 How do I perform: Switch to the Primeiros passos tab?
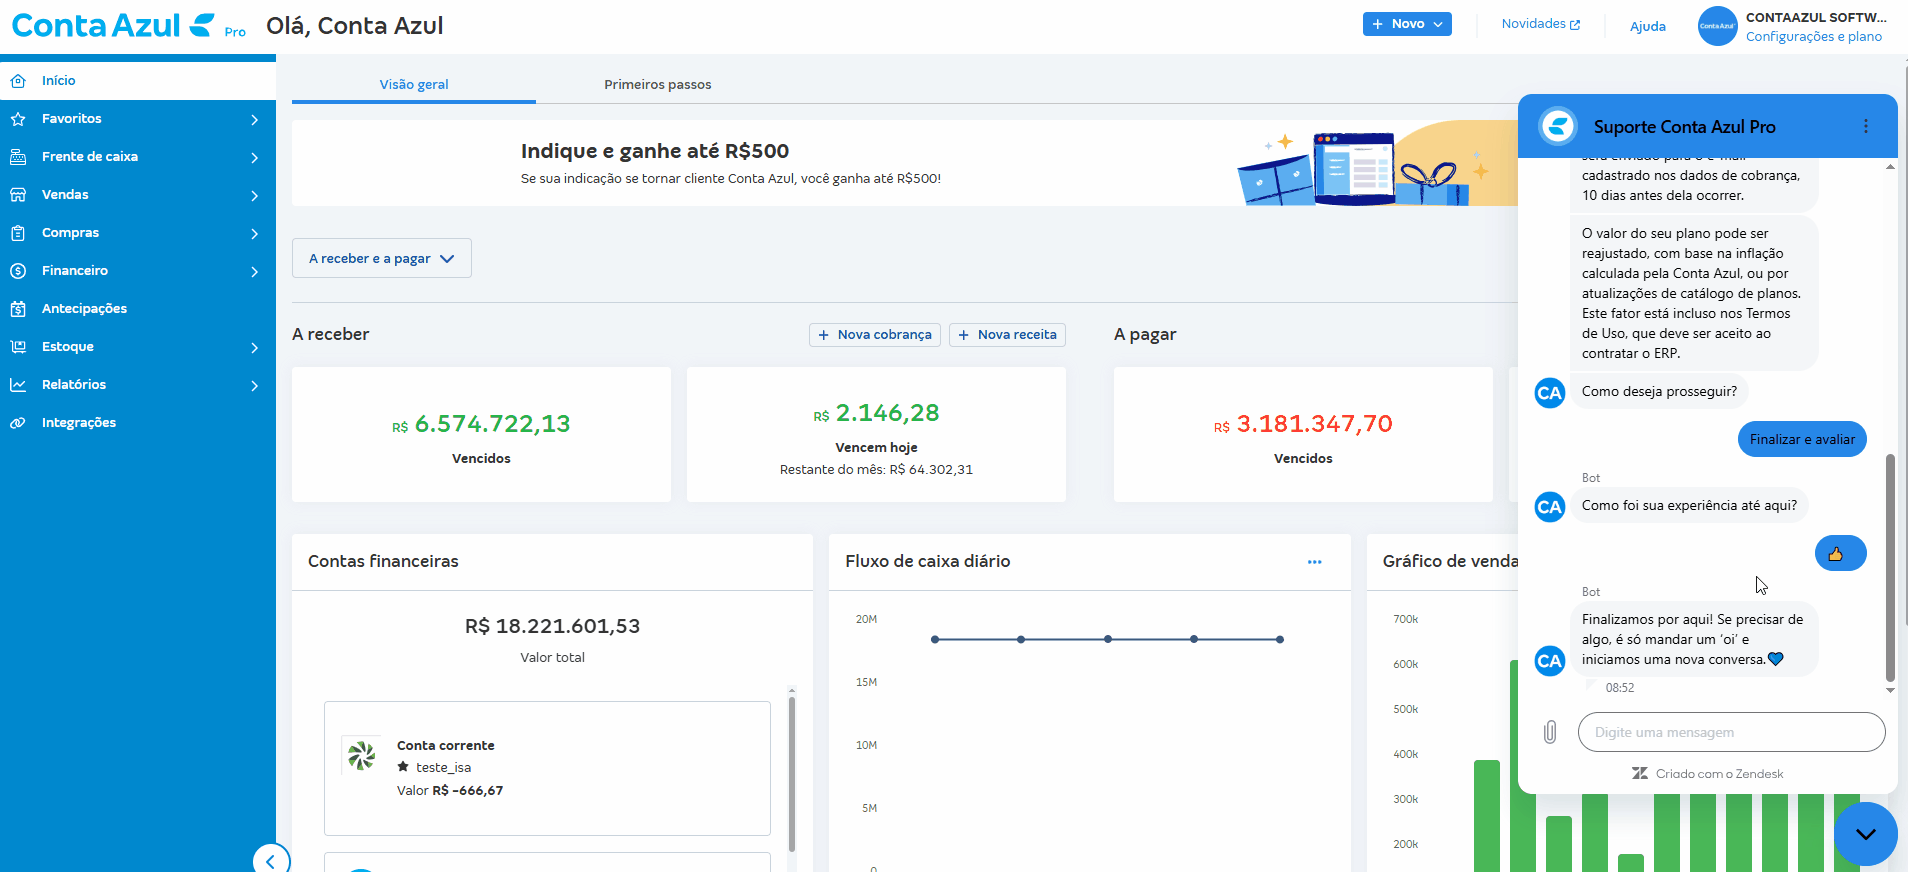(658, 85)
